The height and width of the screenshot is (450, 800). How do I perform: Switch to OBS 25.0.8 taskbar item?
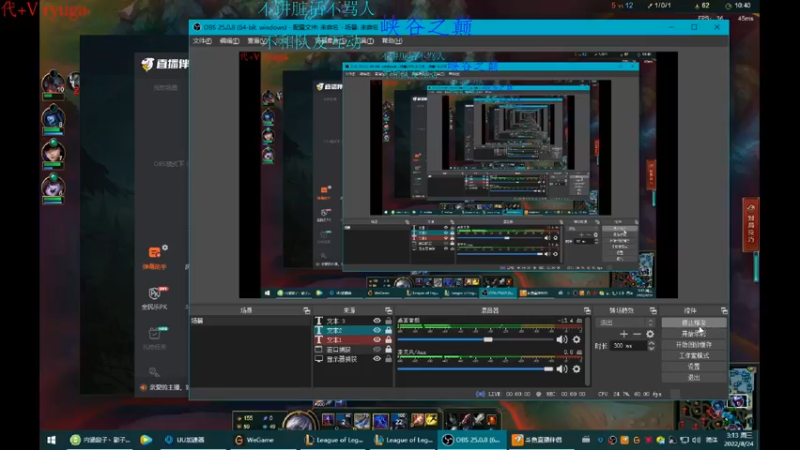click(x=471, y=440)
